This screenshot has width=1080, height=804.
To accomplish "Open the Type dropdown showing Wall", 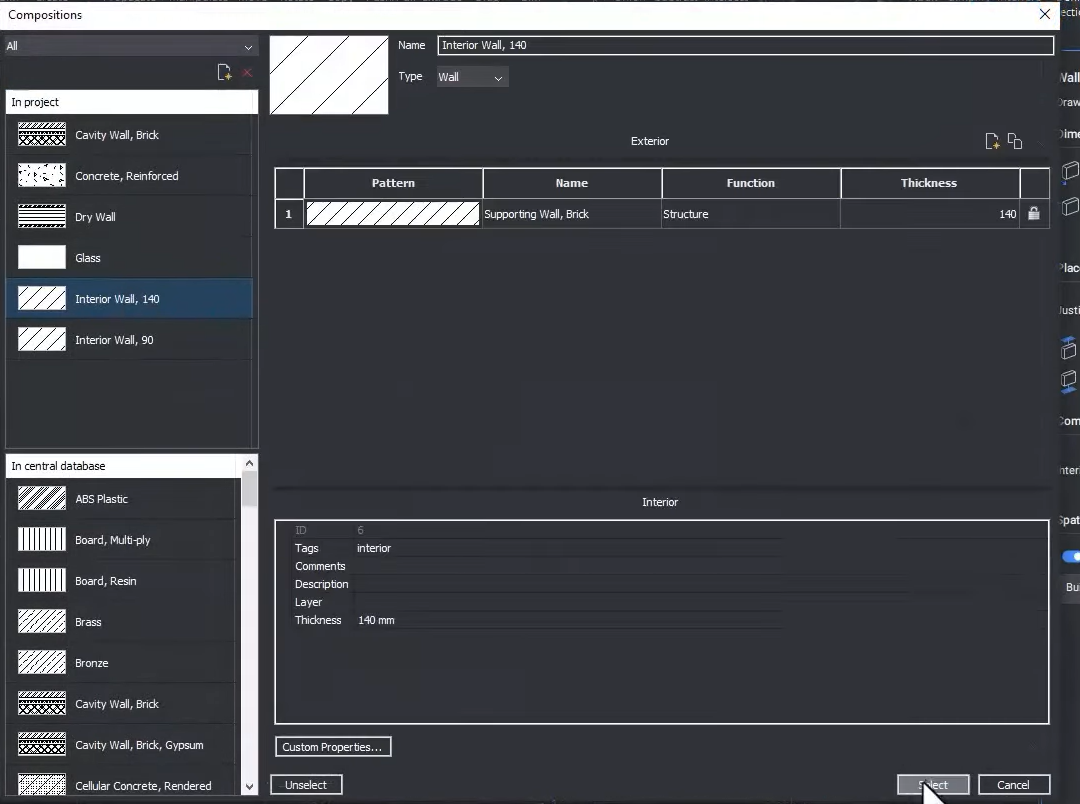I will pyautogui.click(x=471, y=76).
